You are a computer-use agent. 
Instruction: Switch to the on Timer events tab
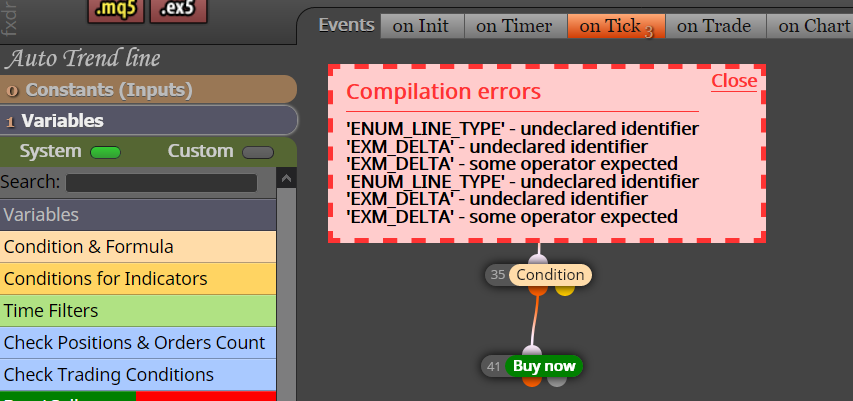coord(514,26)
